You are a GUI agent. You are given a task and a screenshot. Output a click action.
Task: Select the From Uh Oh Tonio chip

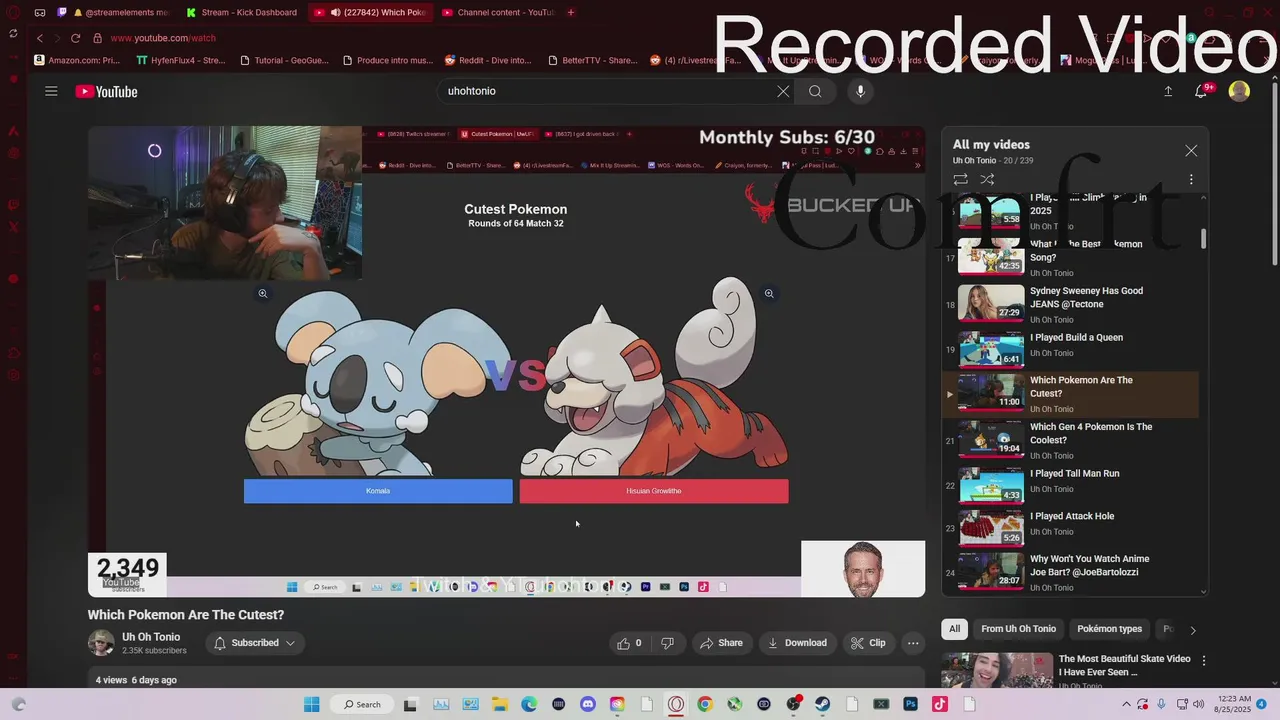click(x=1018, y=629)
